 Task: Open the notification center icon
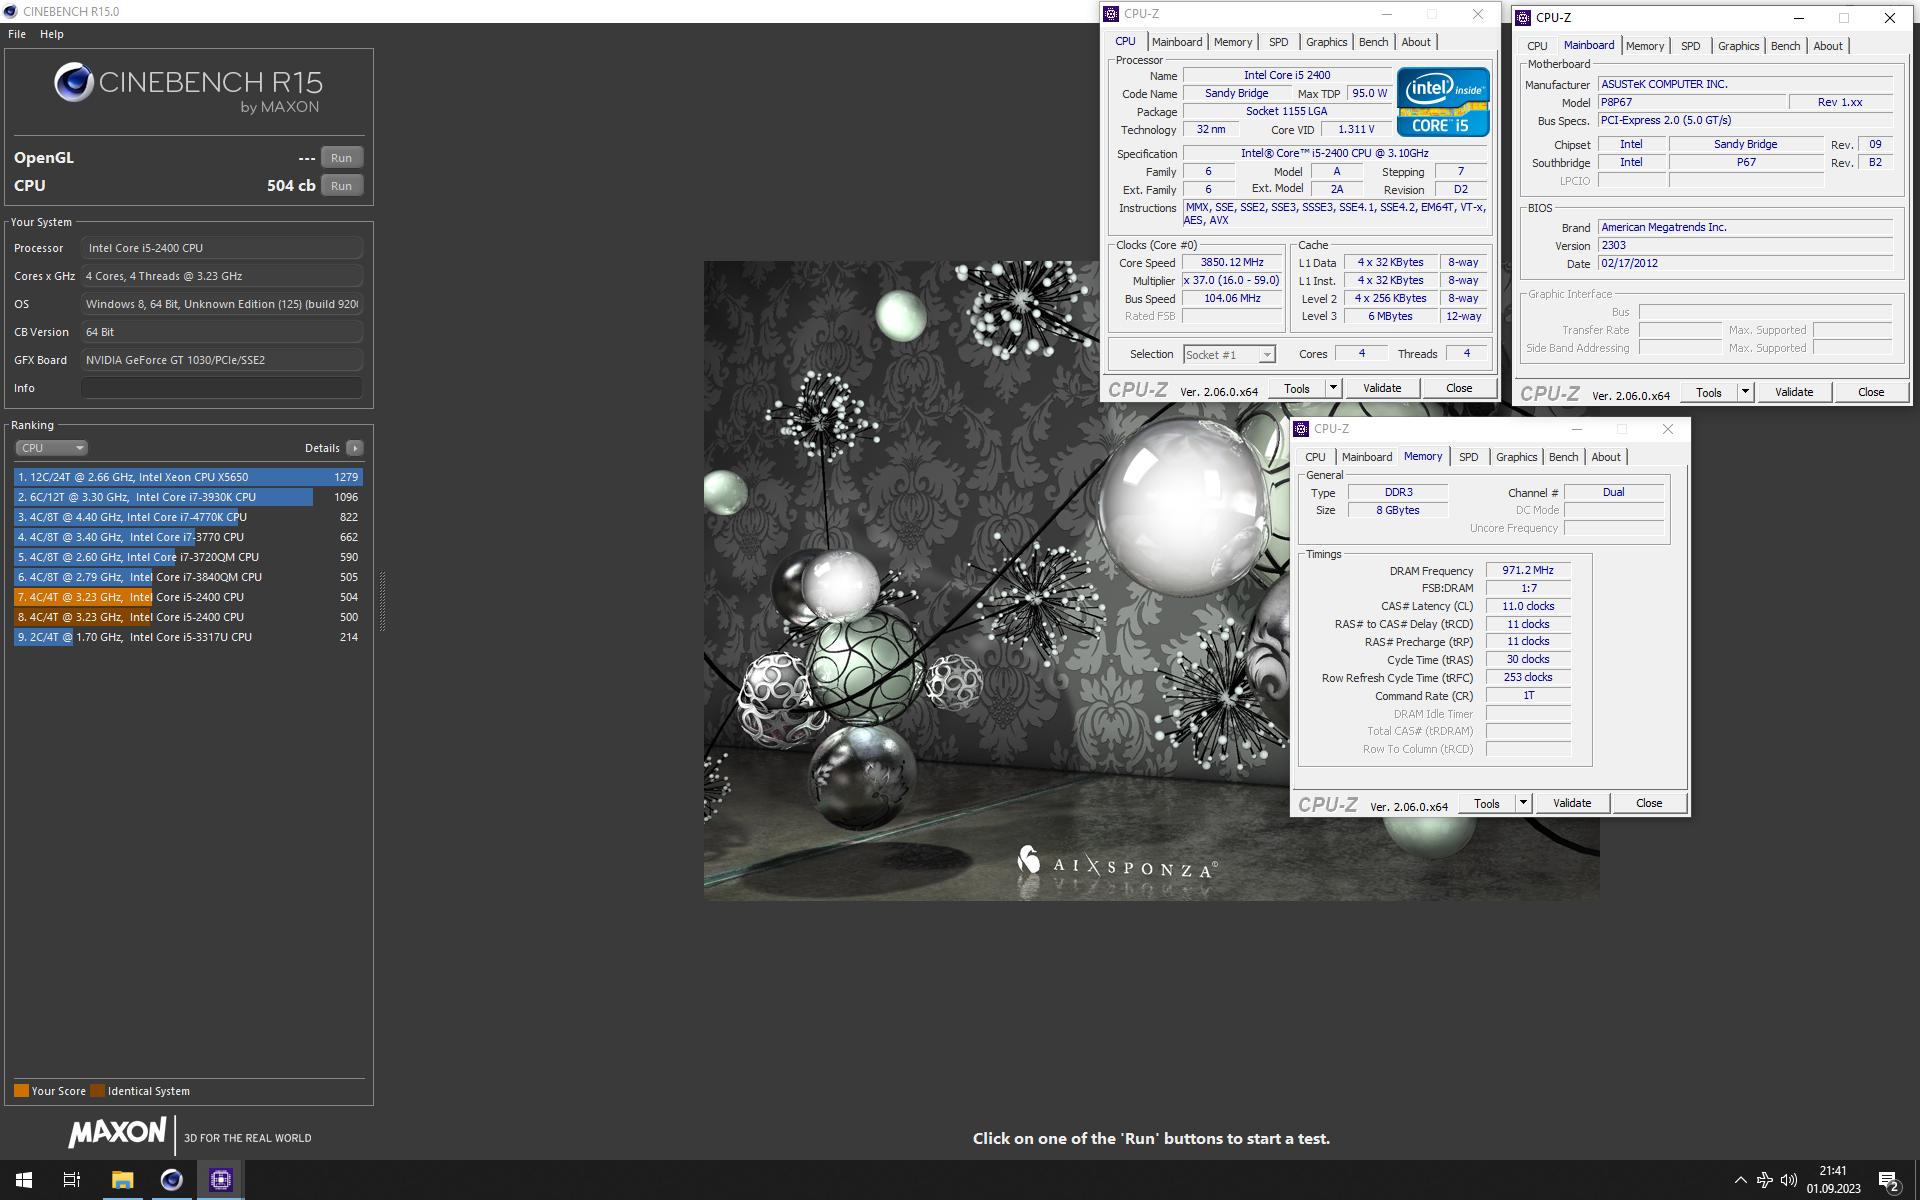point(1889,1180)
